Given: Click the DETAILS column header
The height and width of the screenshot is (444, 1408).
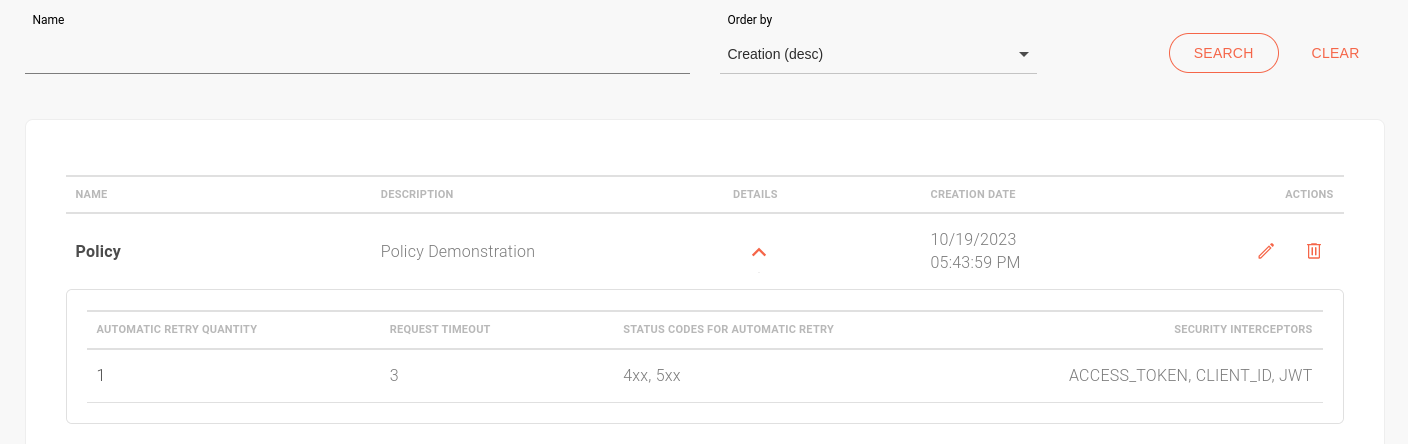Looking at the screenshot, I should (x=755, y=194).
